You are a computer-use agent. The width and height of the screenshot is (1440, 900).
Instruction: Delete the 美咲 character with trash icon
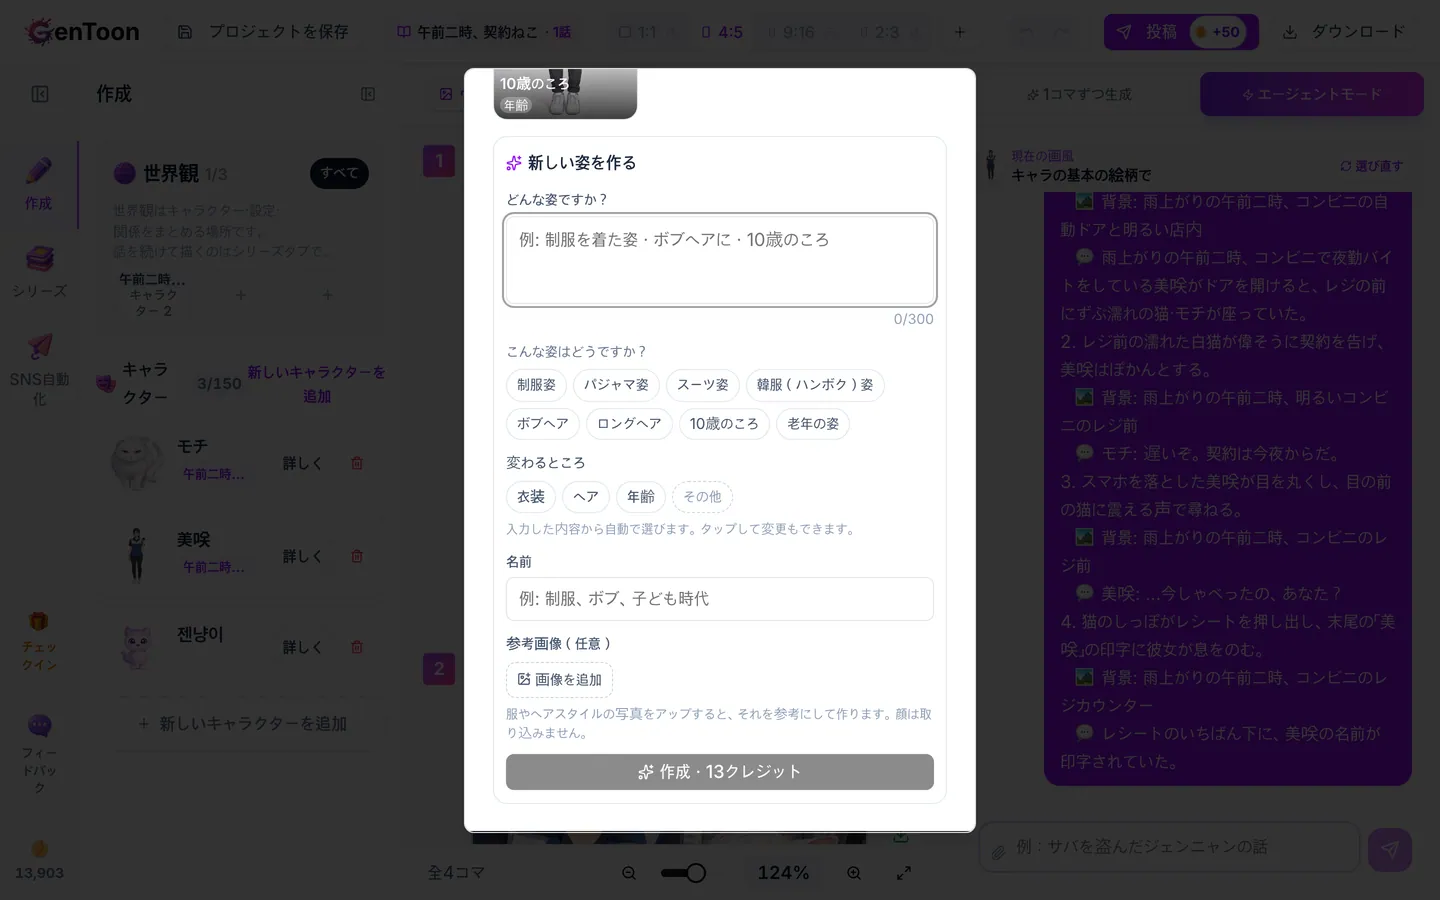pyautogui.click(x=357, y=556)
